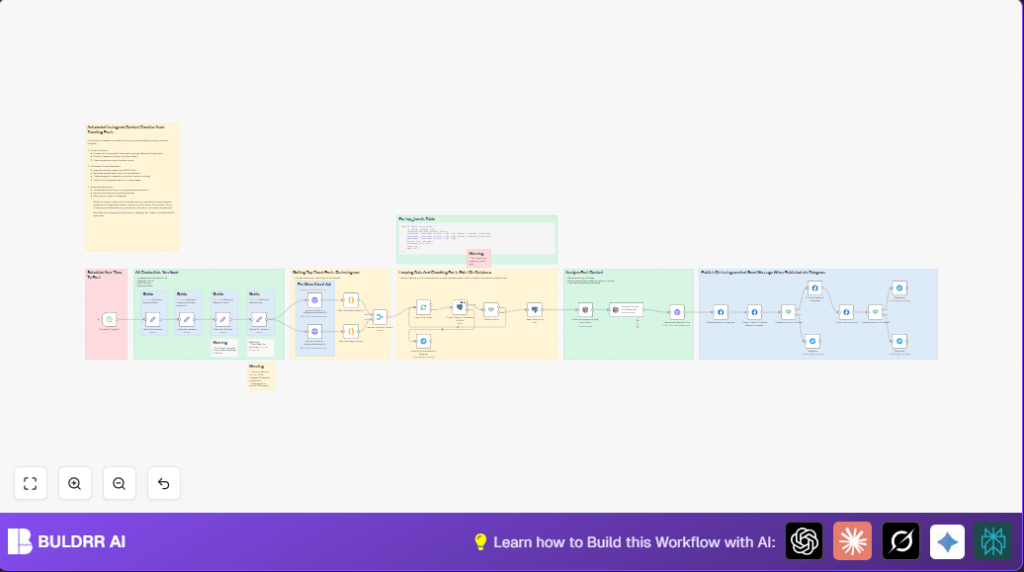Click the BULDRR AI logo
Viewport: 1024px width, 572px height.
click(67, 541)
